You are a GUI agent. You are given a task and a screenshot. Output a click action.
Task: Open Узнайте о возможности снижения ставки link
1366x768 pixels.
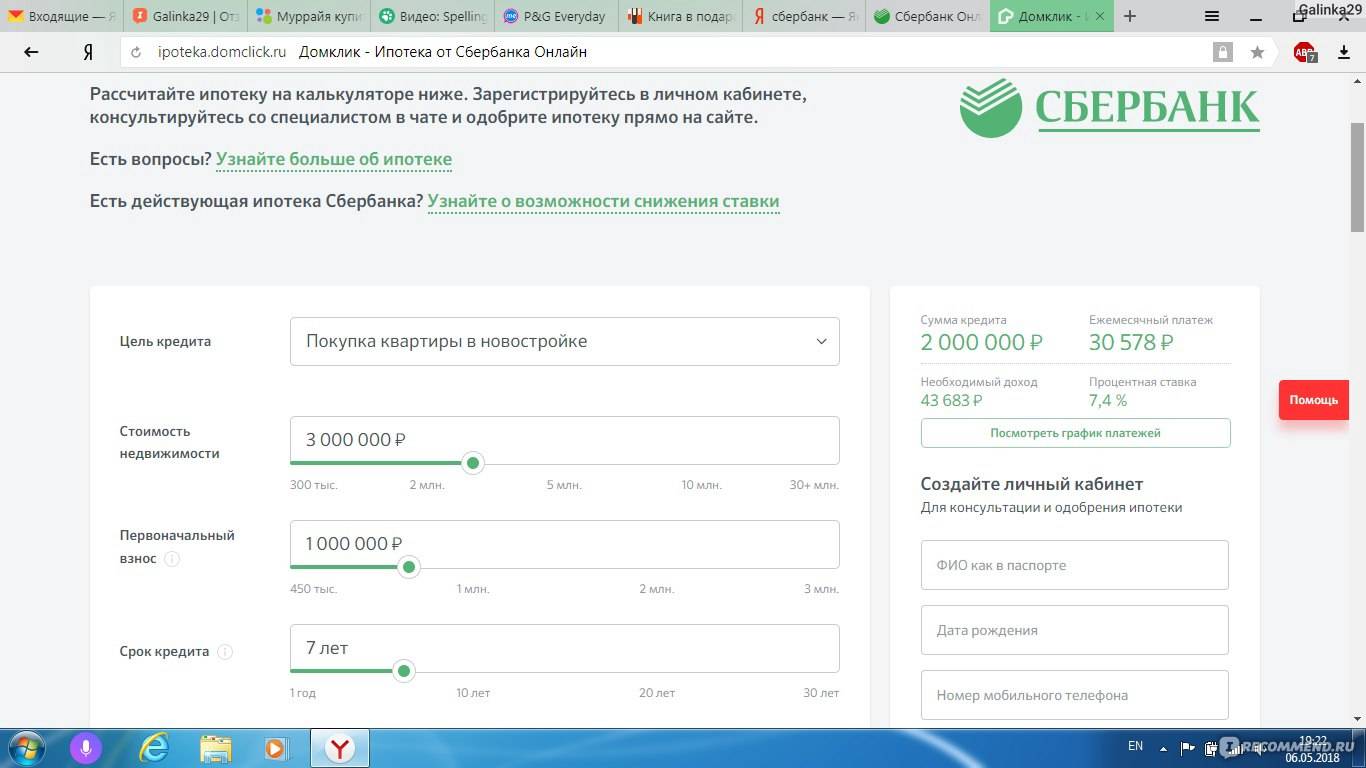pos(604,201)
